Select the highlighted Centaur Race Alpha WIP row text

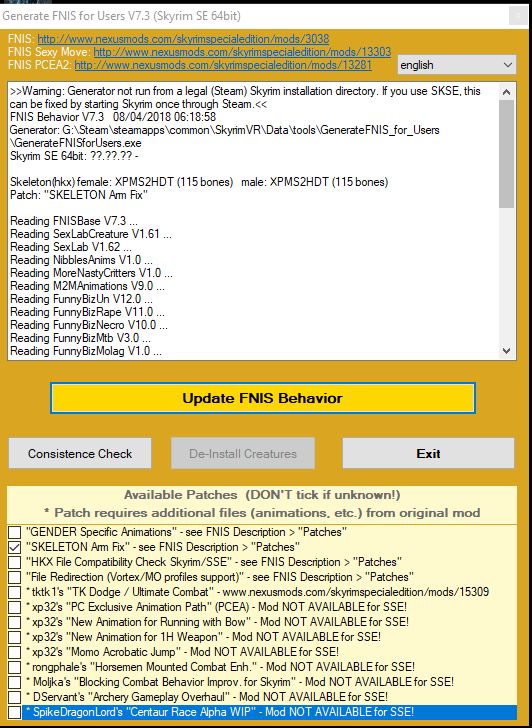point(221,712)
